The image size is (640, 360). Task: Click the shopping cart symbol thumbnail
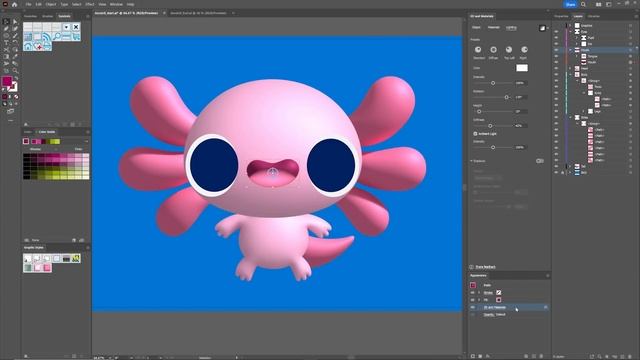tap(76, 37)
